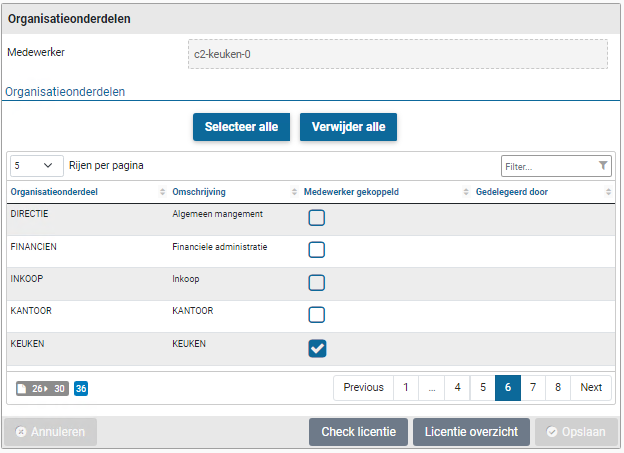
Task: Sort by Organisatieonderdeel column arrows
Action: tap(163, 192)
